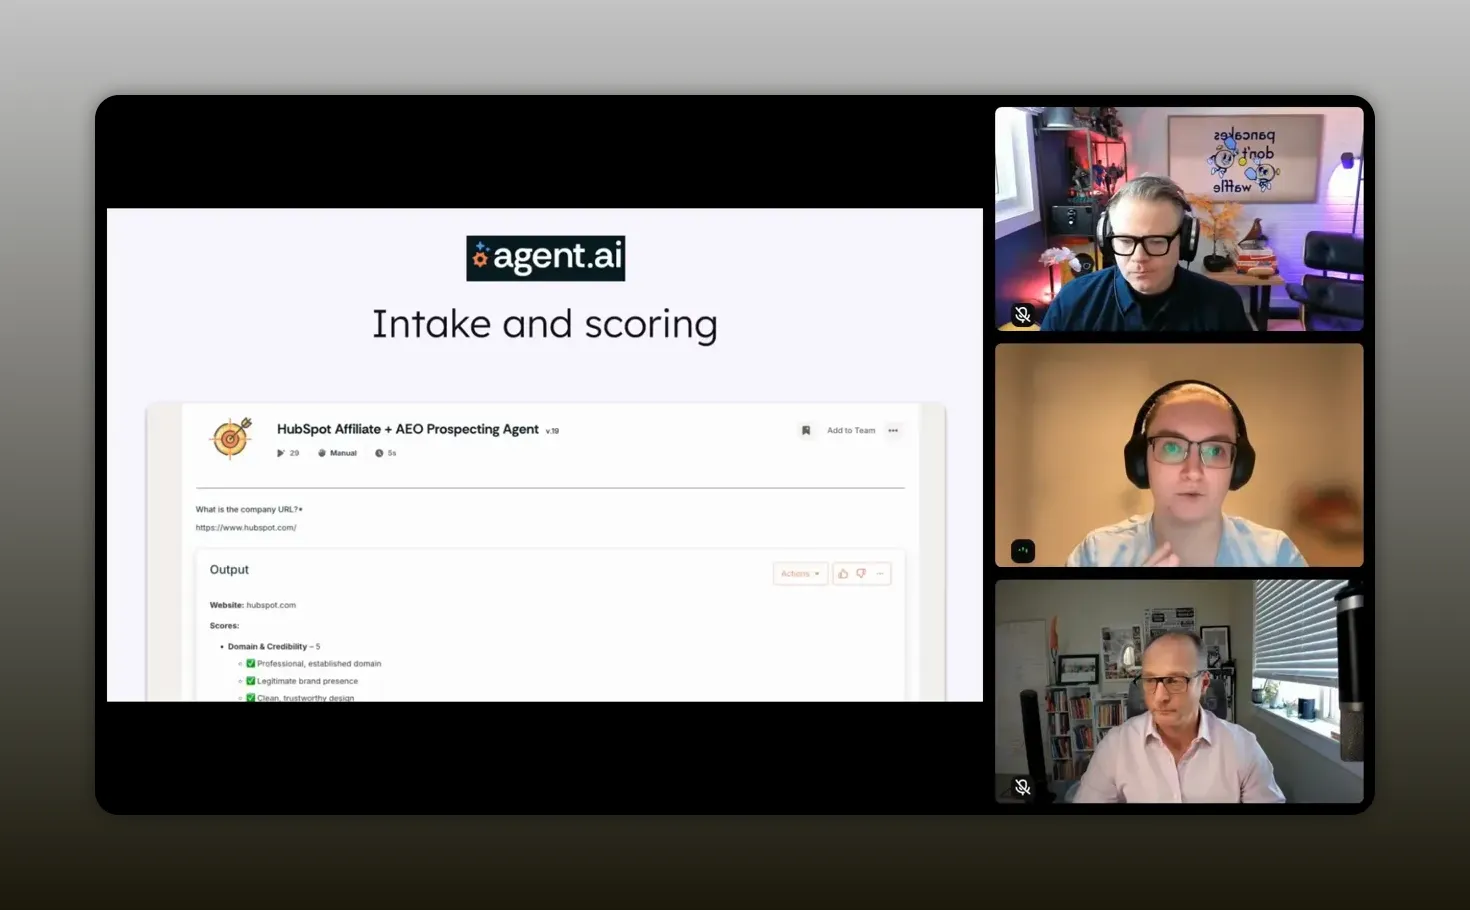1470x910 pixels.
Task: Click the Legitimate brand presence text
Action: pyautogui.click(x=307, y=681)
